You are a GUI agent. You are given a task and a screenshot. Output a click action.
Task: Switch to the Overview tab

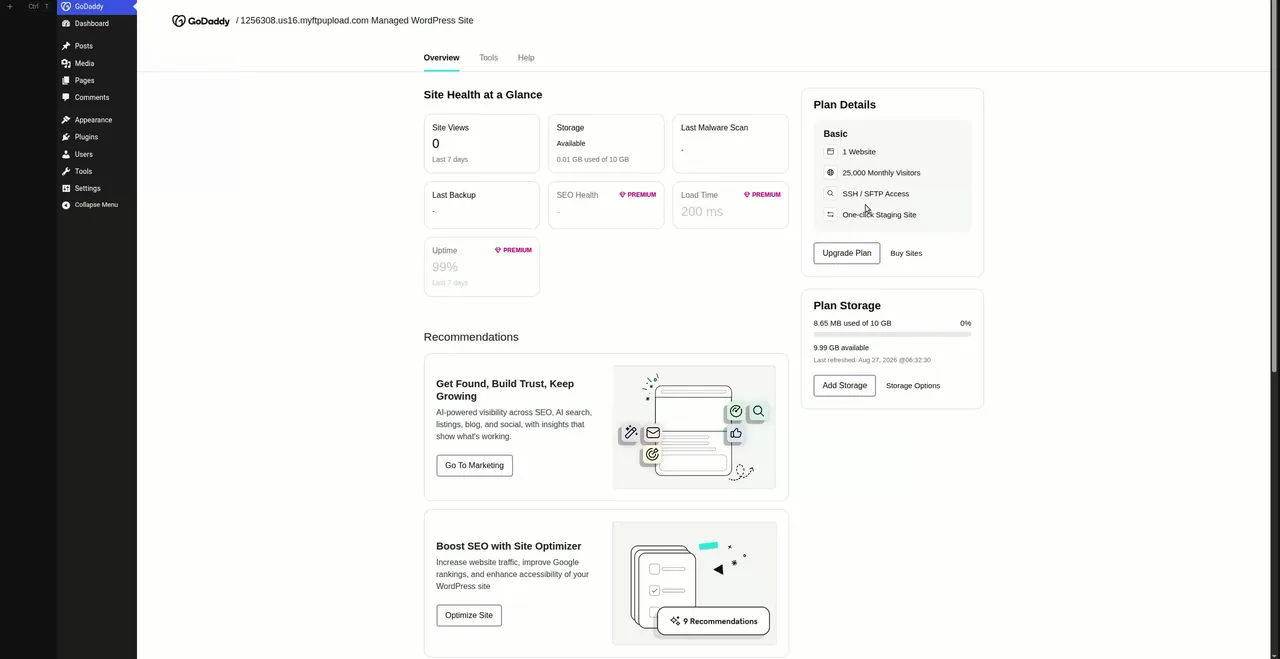point(441,58)
